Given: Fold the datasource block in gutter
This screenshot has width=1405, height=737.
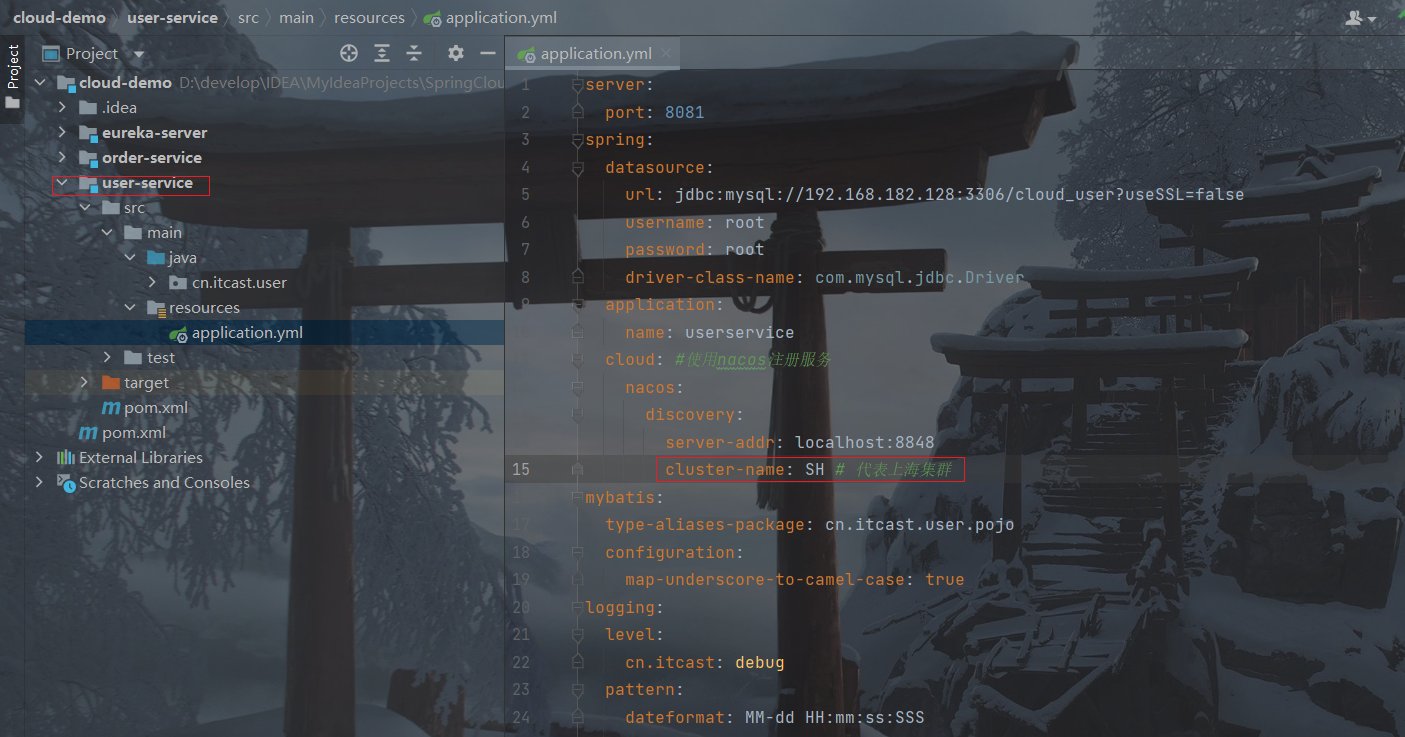Looking at the screenshot, I should click(x=577, y=168).
